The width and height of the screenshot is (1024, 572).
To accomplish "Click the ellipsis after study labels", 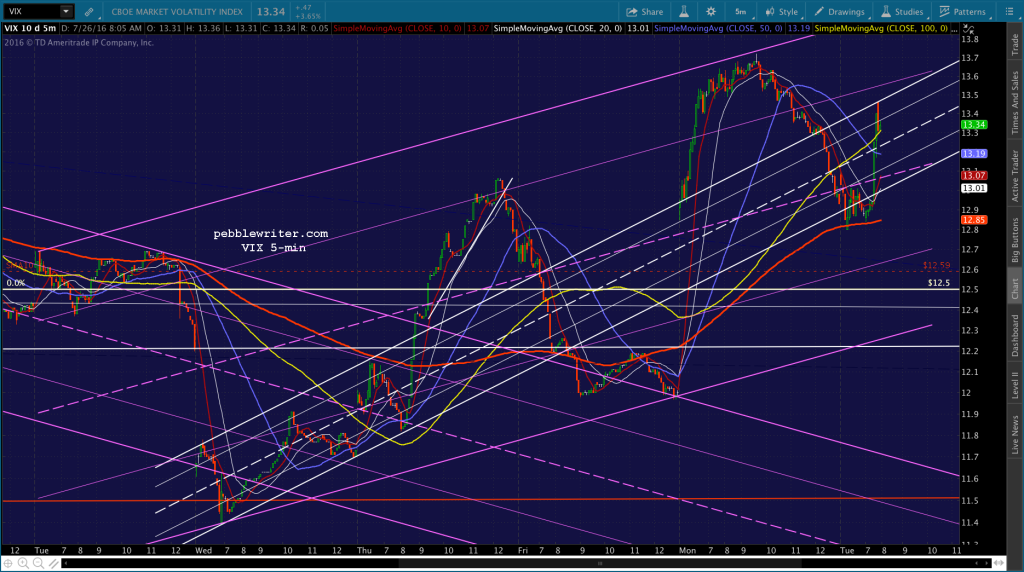I will pos(955,29).
